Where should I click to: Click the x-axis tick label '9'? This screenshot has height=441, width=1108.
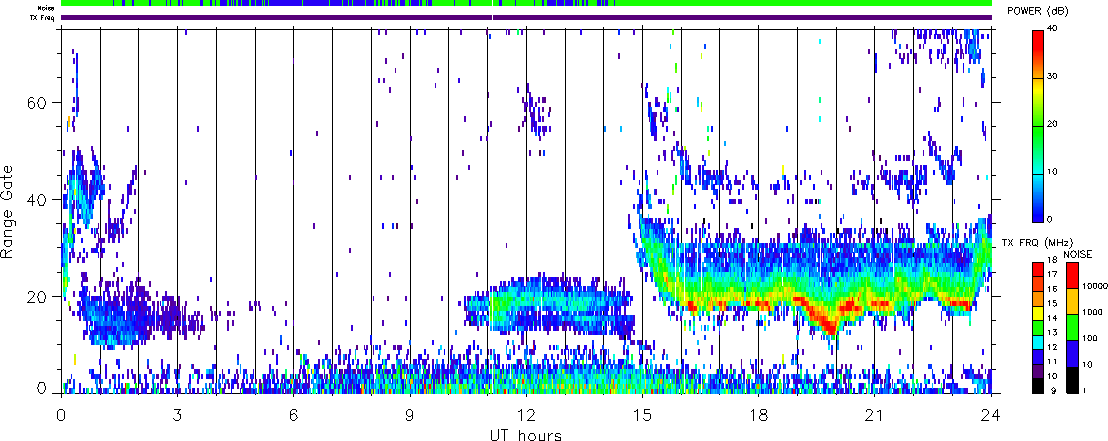coord(410,414)
